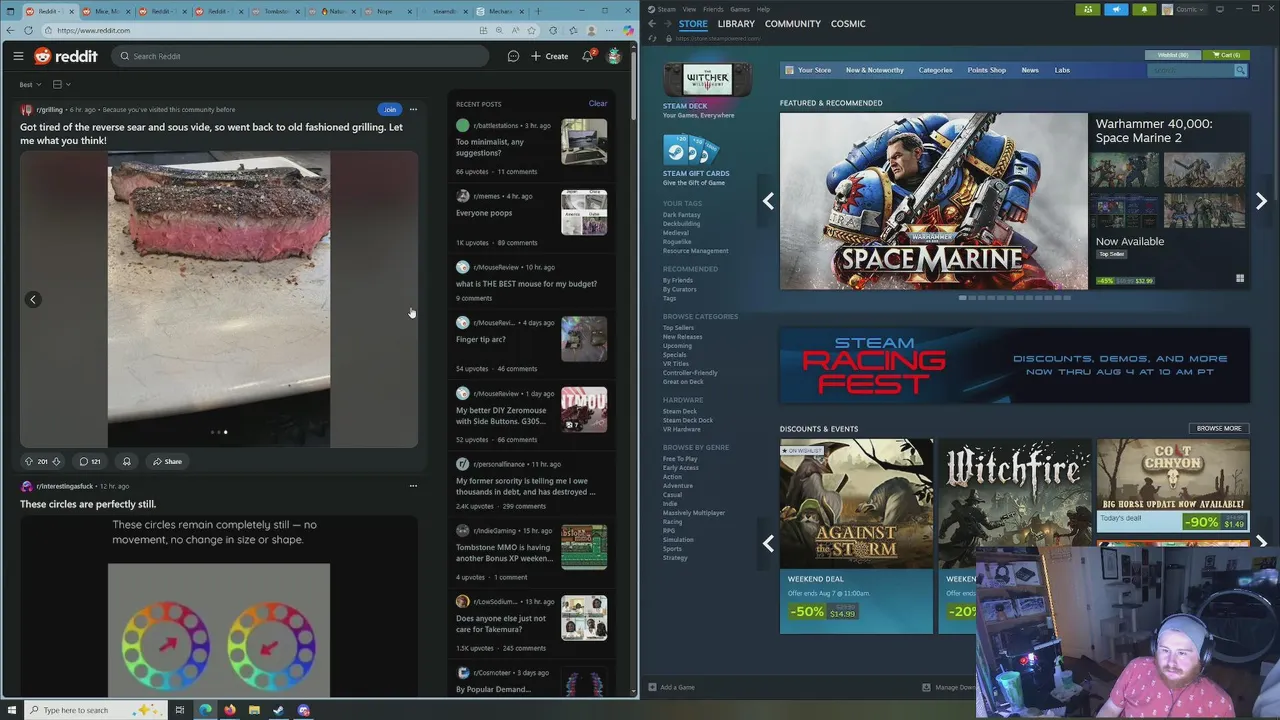Join the r/grilling community

pyautogui.click(x=389, y=109)
